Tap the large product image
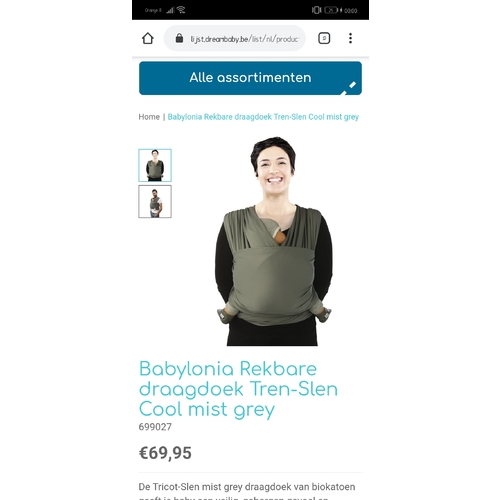 click(273, 241)
